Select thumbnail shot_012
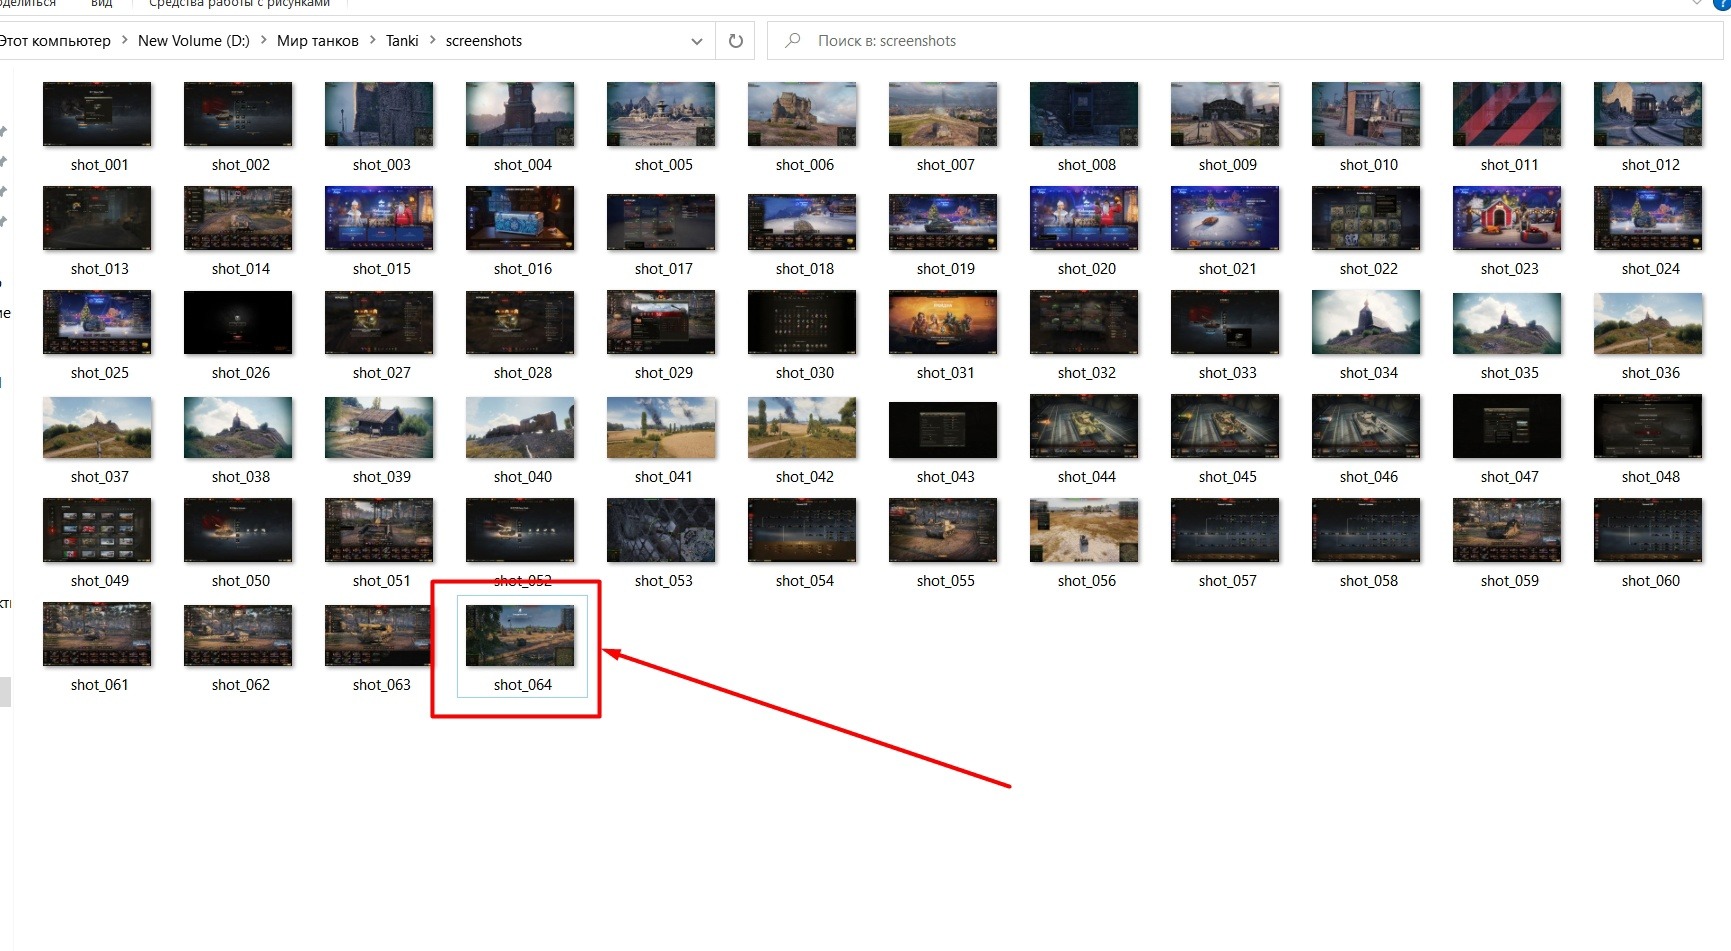Image resolution: width=1731 pixels, height=951 pixels. point(1648,114)
